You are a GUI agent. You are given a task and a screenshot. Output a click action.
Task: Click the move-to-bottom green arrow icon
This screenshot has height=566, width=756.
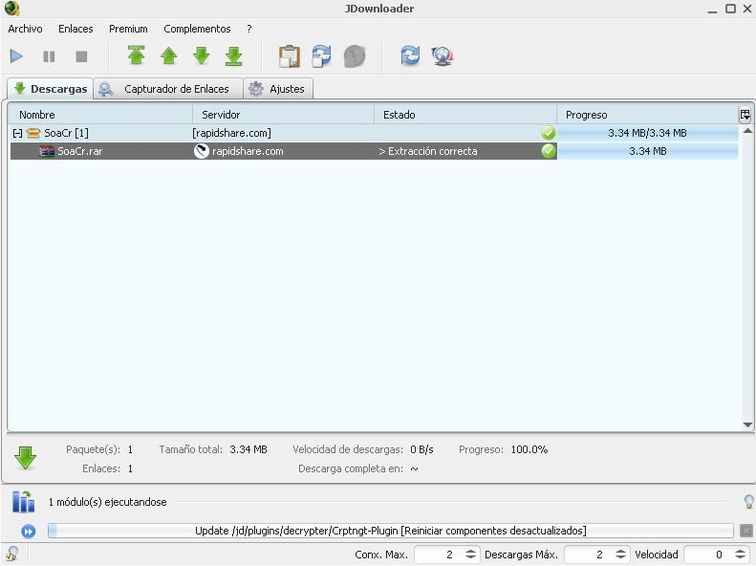(x=233, y=56)
